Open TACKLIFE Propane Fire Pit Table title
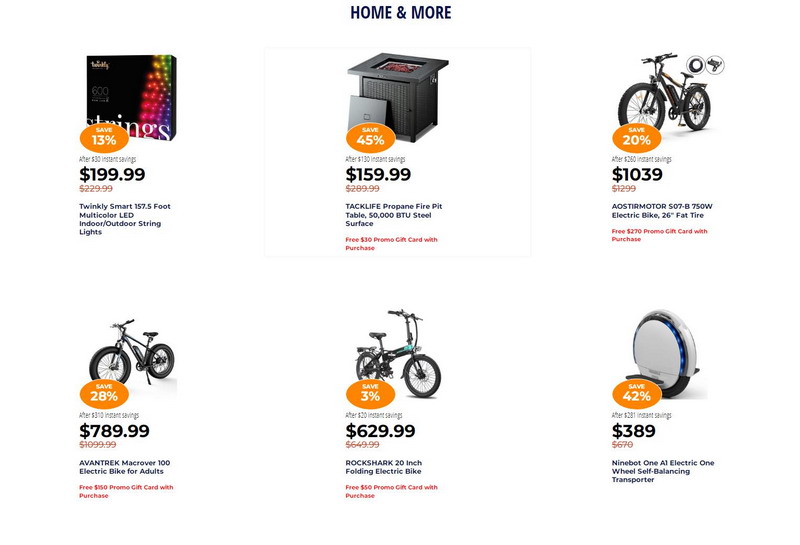 [393, 215]
